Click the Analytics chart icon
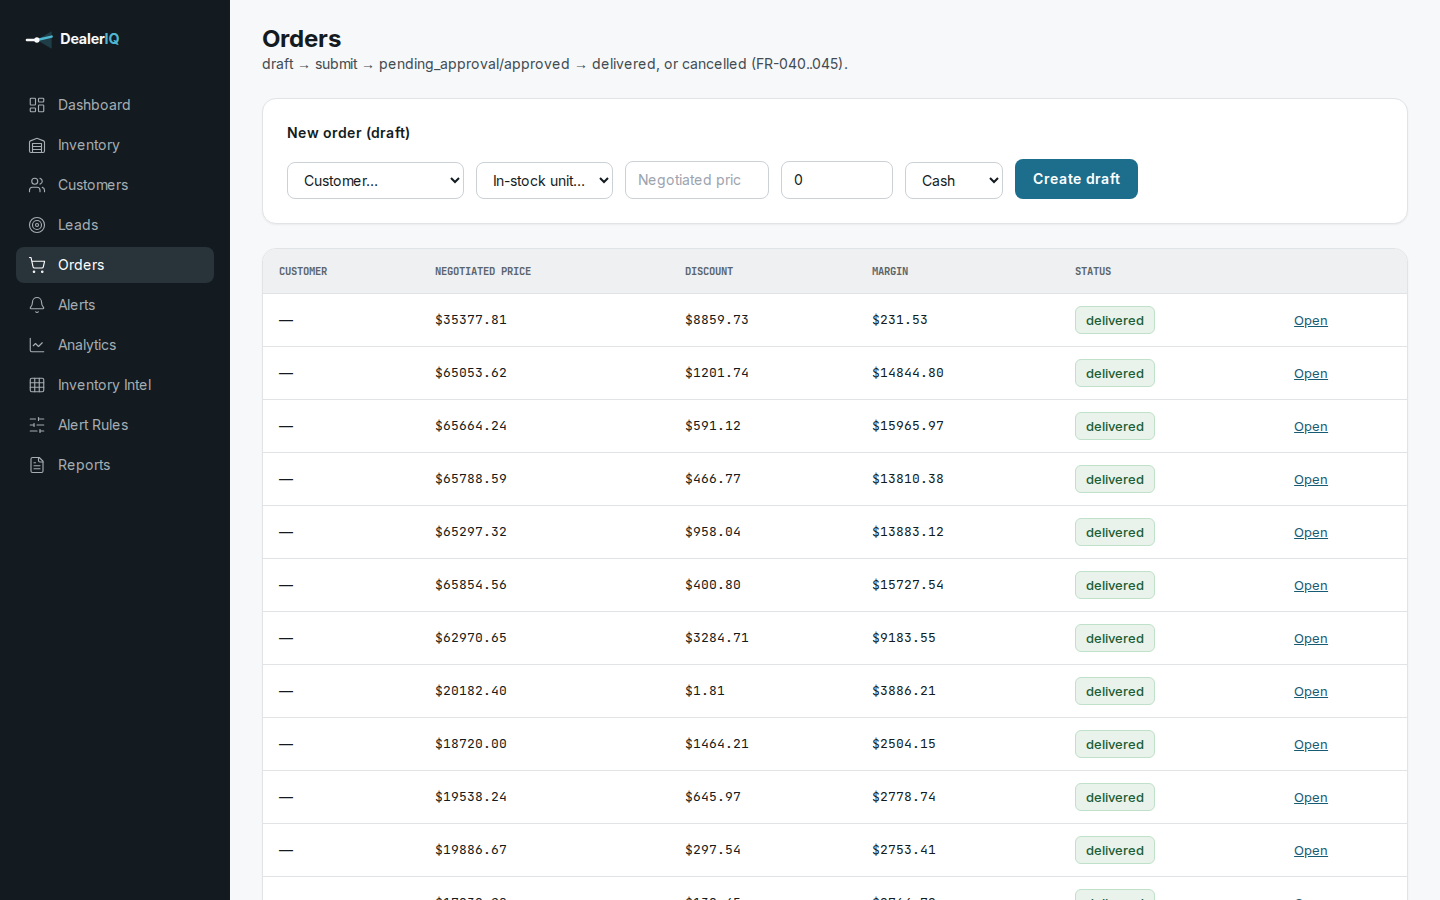This screenshot has height=900, width=1440. click(37, 345)
